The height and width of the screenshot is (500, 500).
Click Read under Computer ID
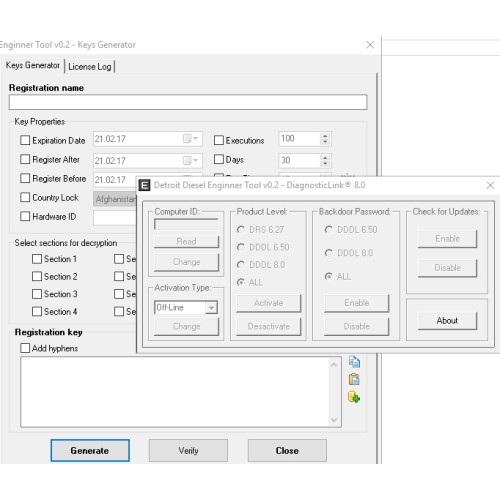pos(186,241)
